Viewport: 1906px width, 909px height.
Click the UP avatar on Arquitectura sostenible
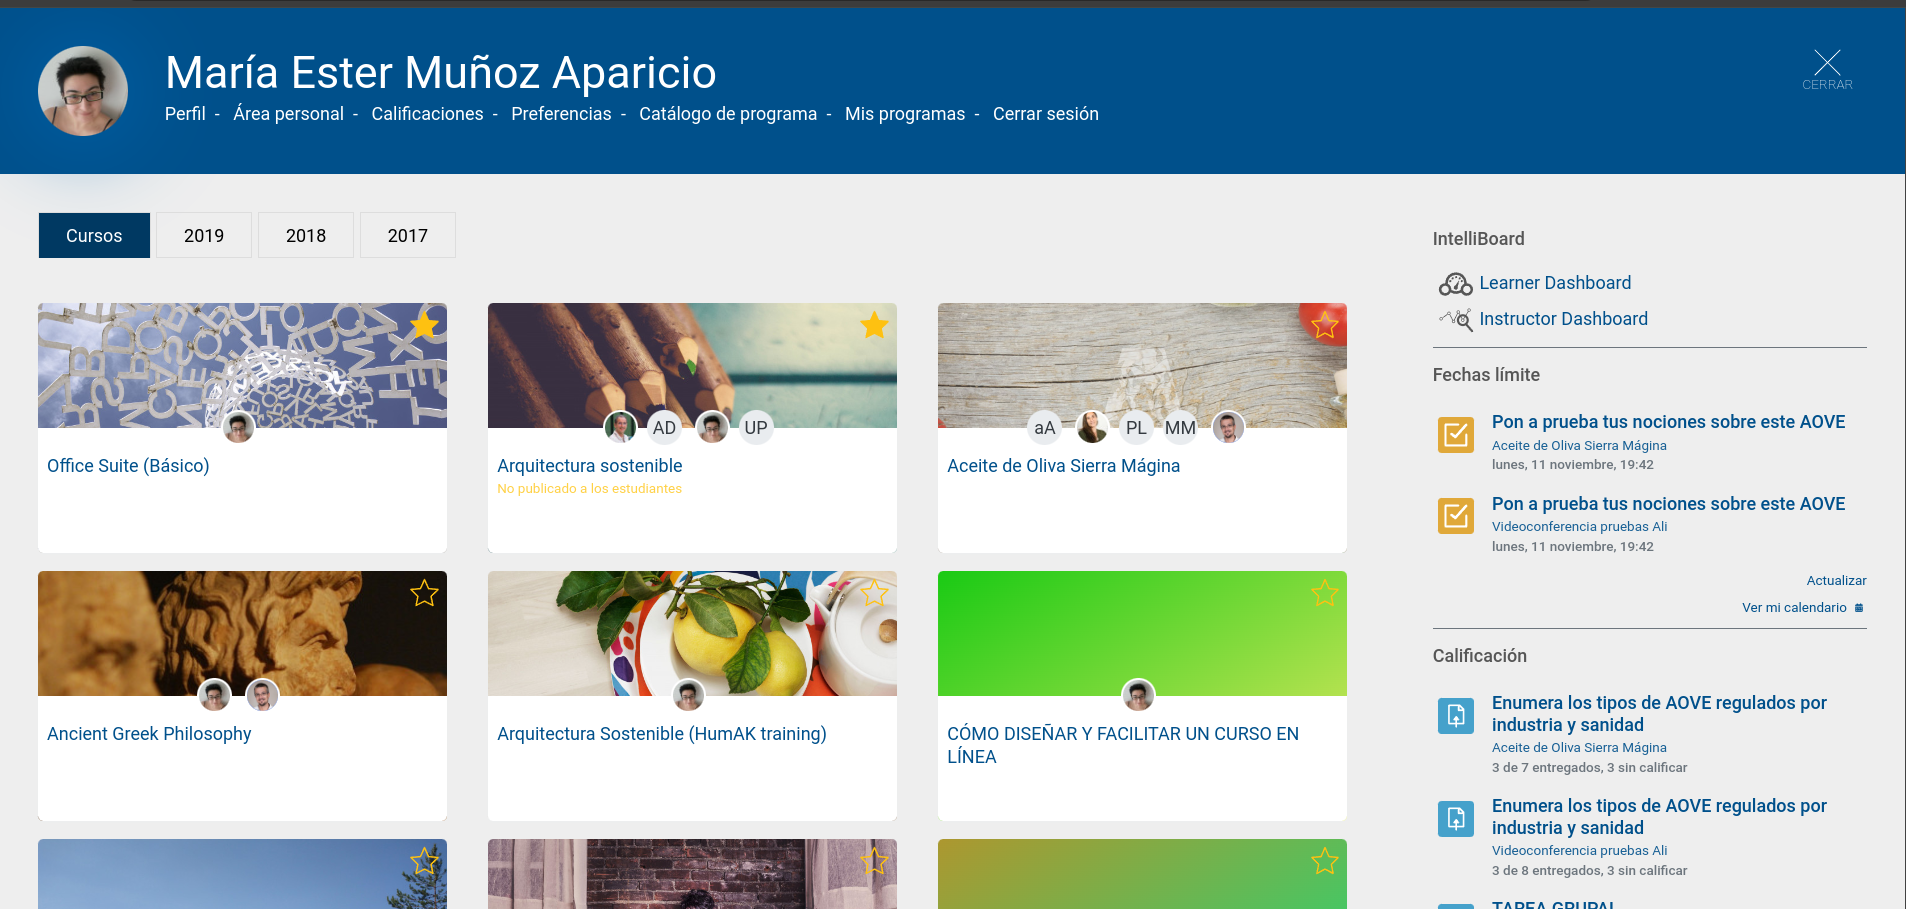[x=756, y=428]
